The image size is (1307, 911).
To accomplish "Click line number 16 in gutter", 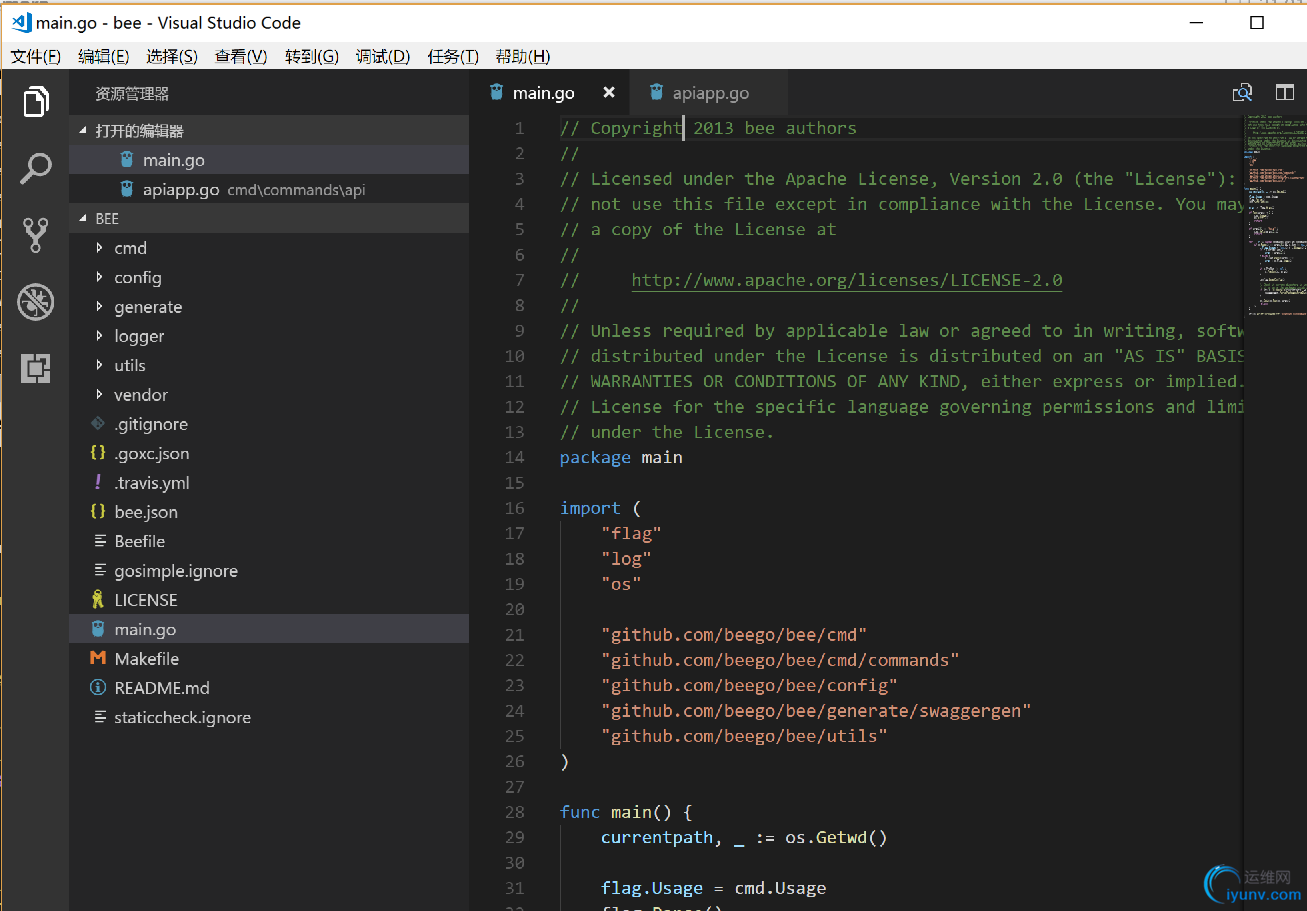I will click(514, 508).
